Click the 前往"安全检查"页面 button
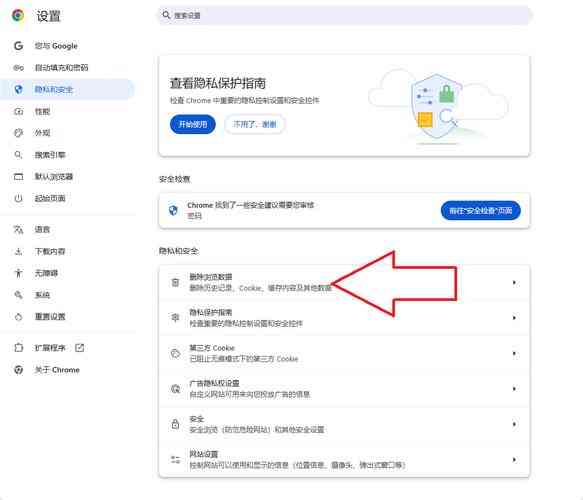Image resolution: width=583 pixels, height=500 pixels. click(x=480, y=211)
